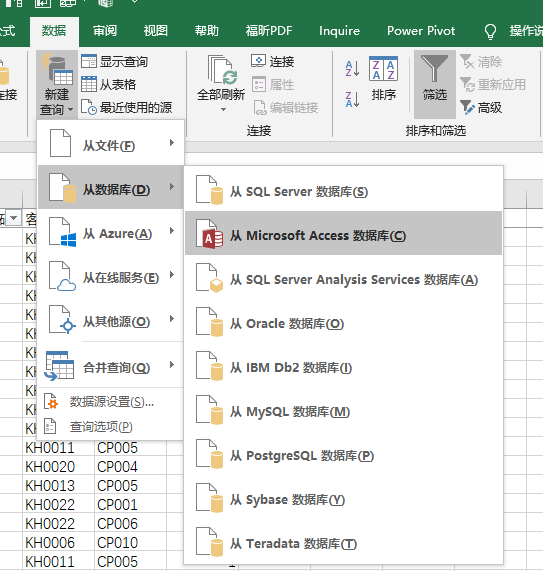The image size is (543, 571).
Task: Choose 从 MySQL 数据库(M)
Action: point(343,409)
